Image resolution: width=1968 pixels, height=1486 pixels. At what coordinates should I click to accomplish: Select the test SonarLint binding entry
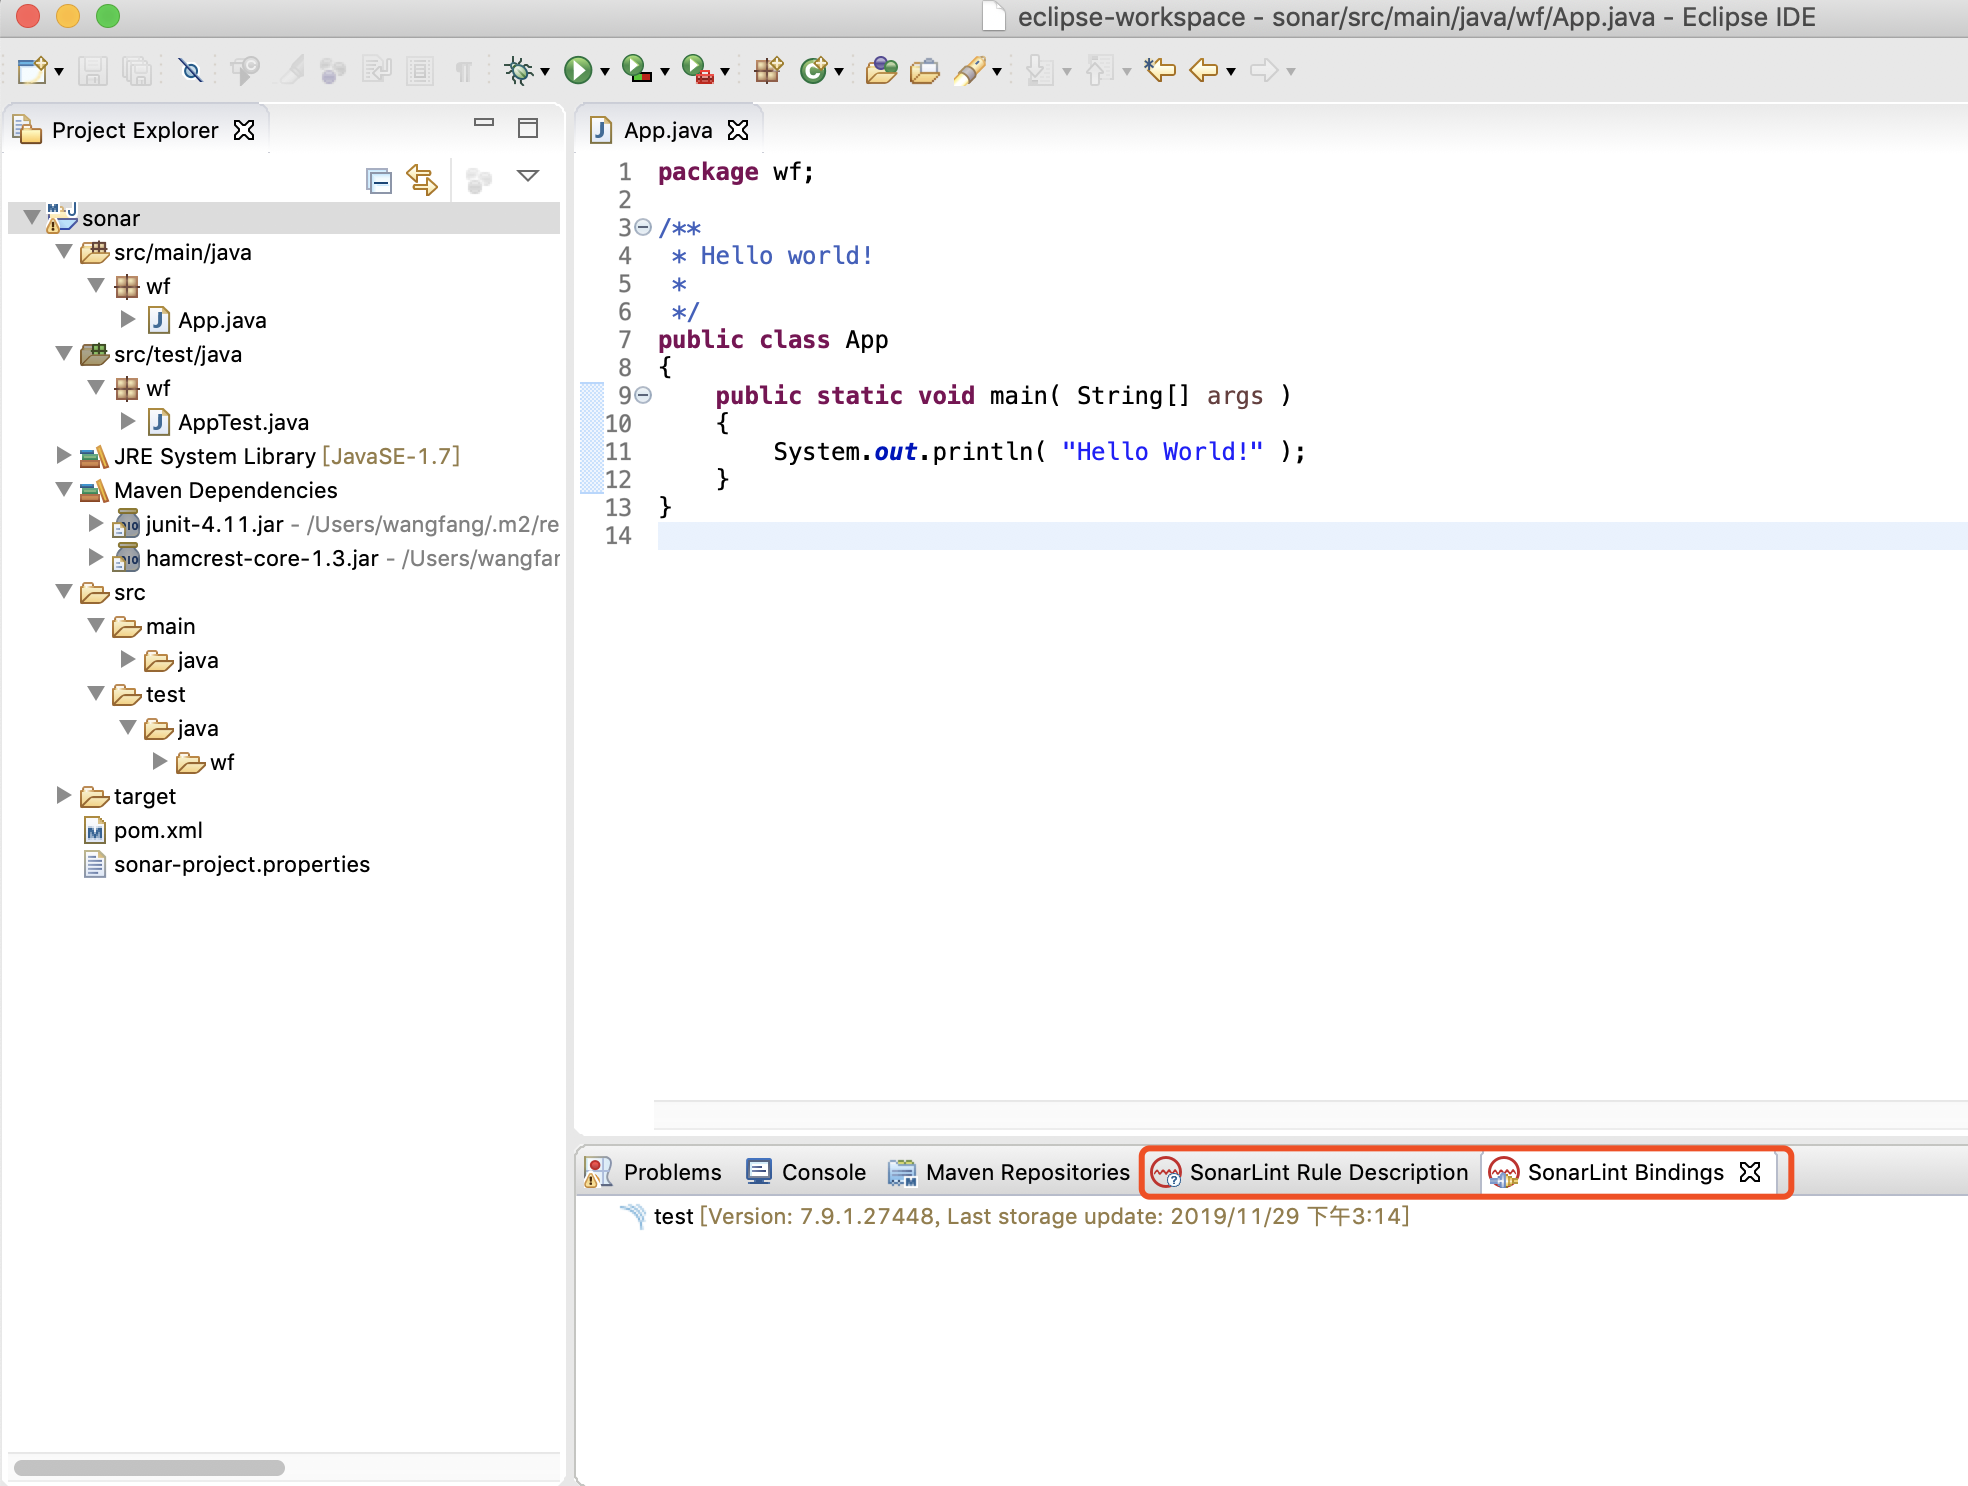673,1216
